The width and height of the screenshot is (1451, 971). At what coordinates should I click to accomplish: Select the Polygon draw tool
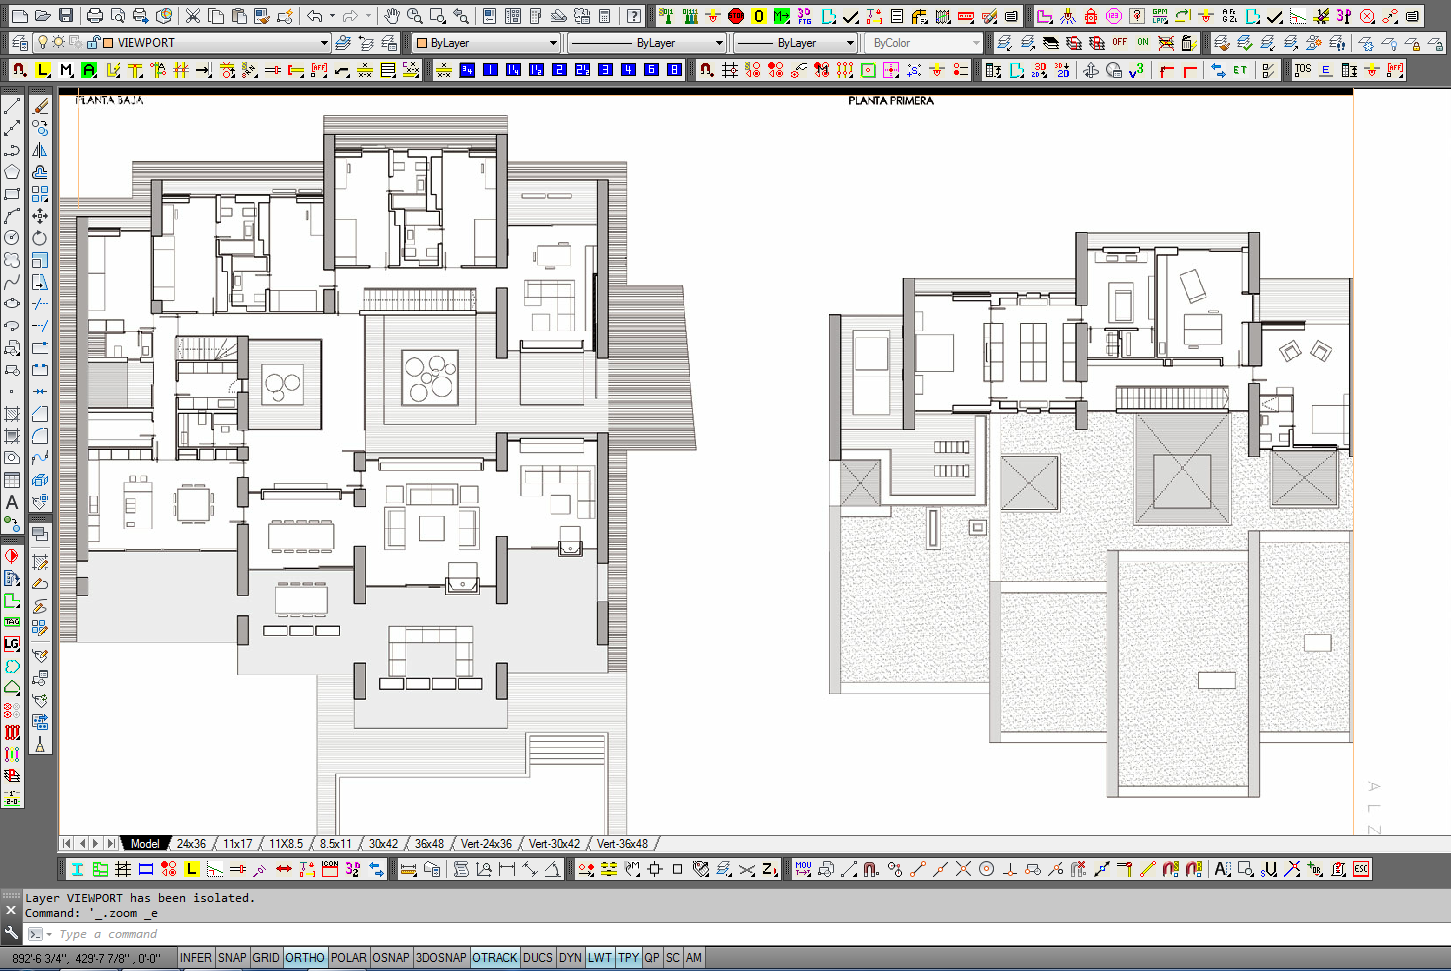[x=12, y=172]
